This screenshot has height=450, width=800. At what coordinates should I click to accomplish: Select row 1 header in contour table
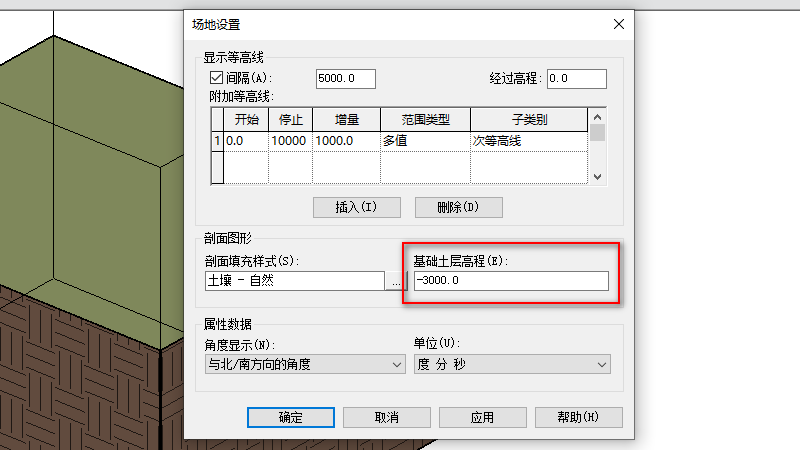[217, 141]
